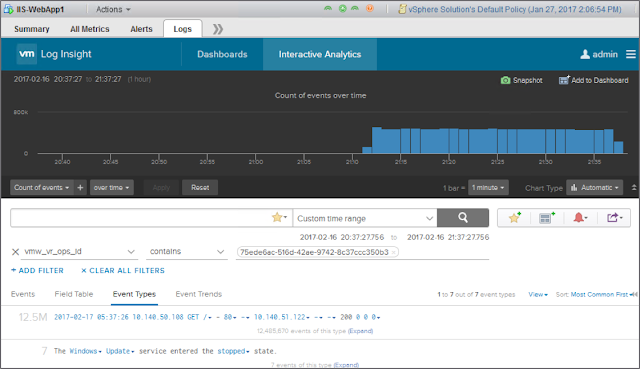
Task: Click the Update field in event text
Action: (120, 351)
